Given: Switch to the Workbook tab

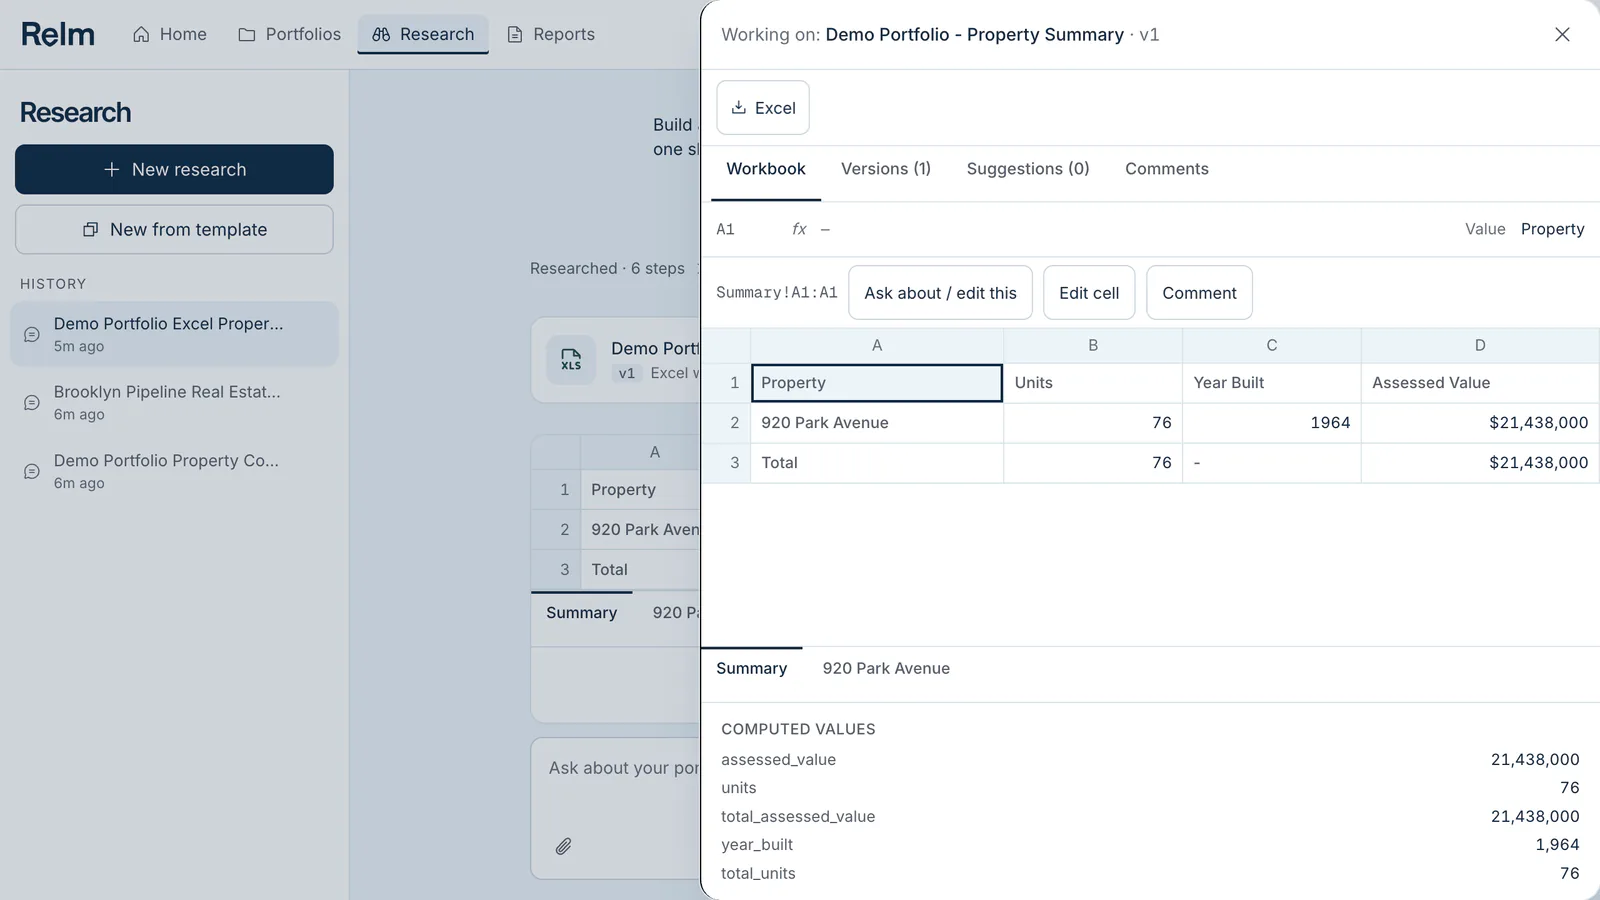Looking at the screenshot, I should click(766, 169).
